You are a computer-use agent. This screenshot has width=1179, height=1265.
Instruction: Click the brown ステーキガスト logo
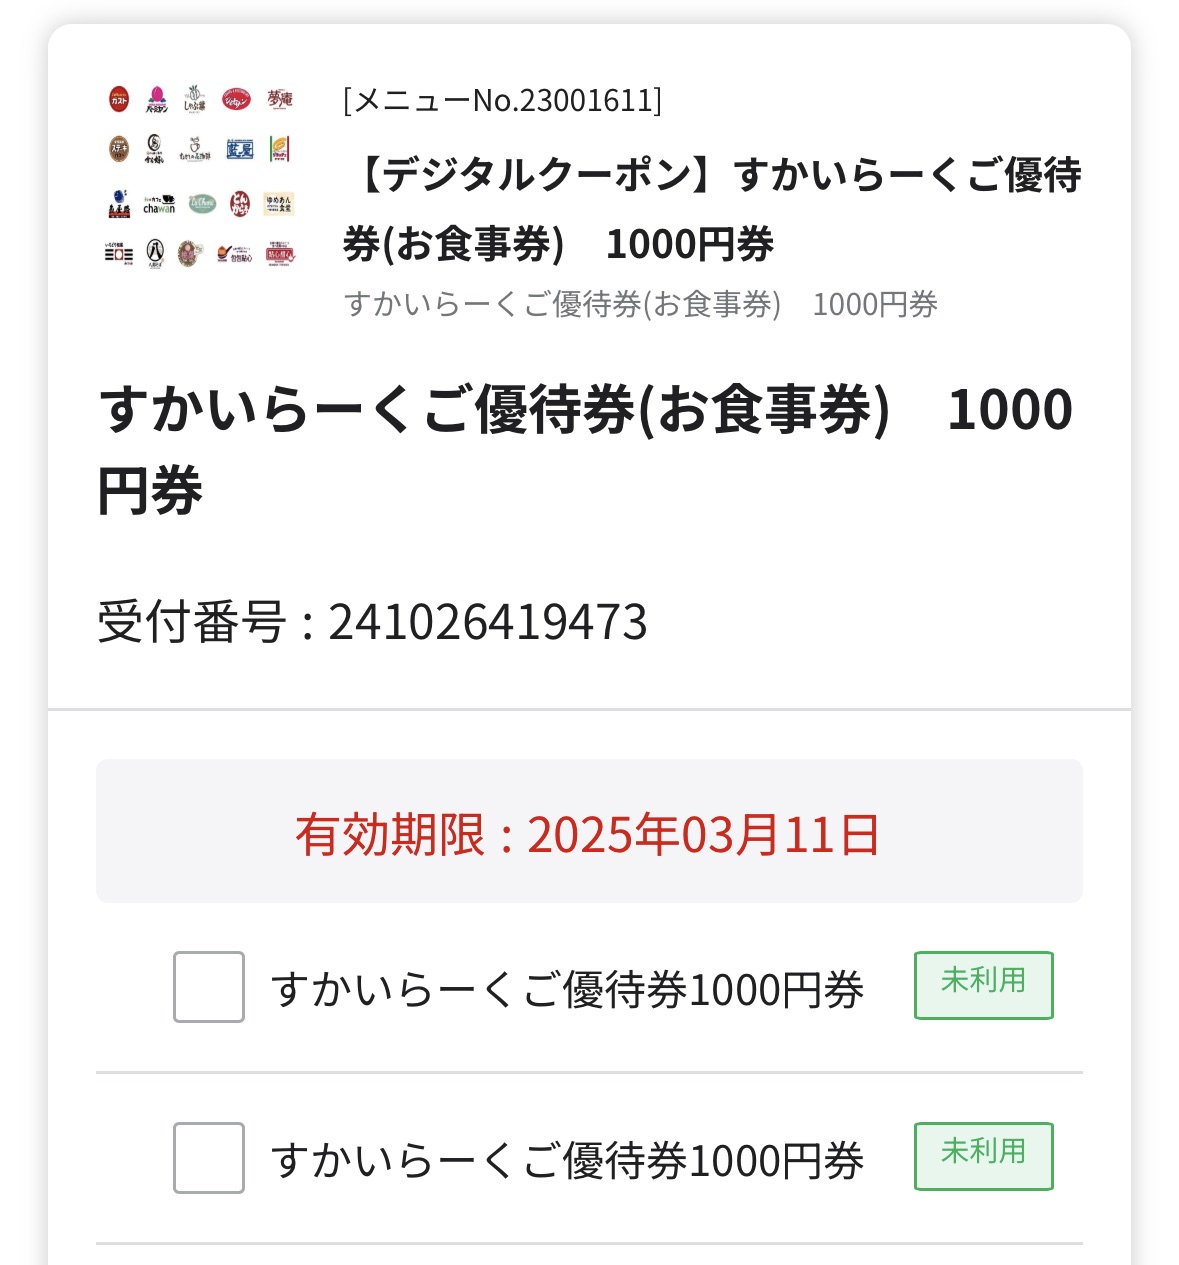119,148
